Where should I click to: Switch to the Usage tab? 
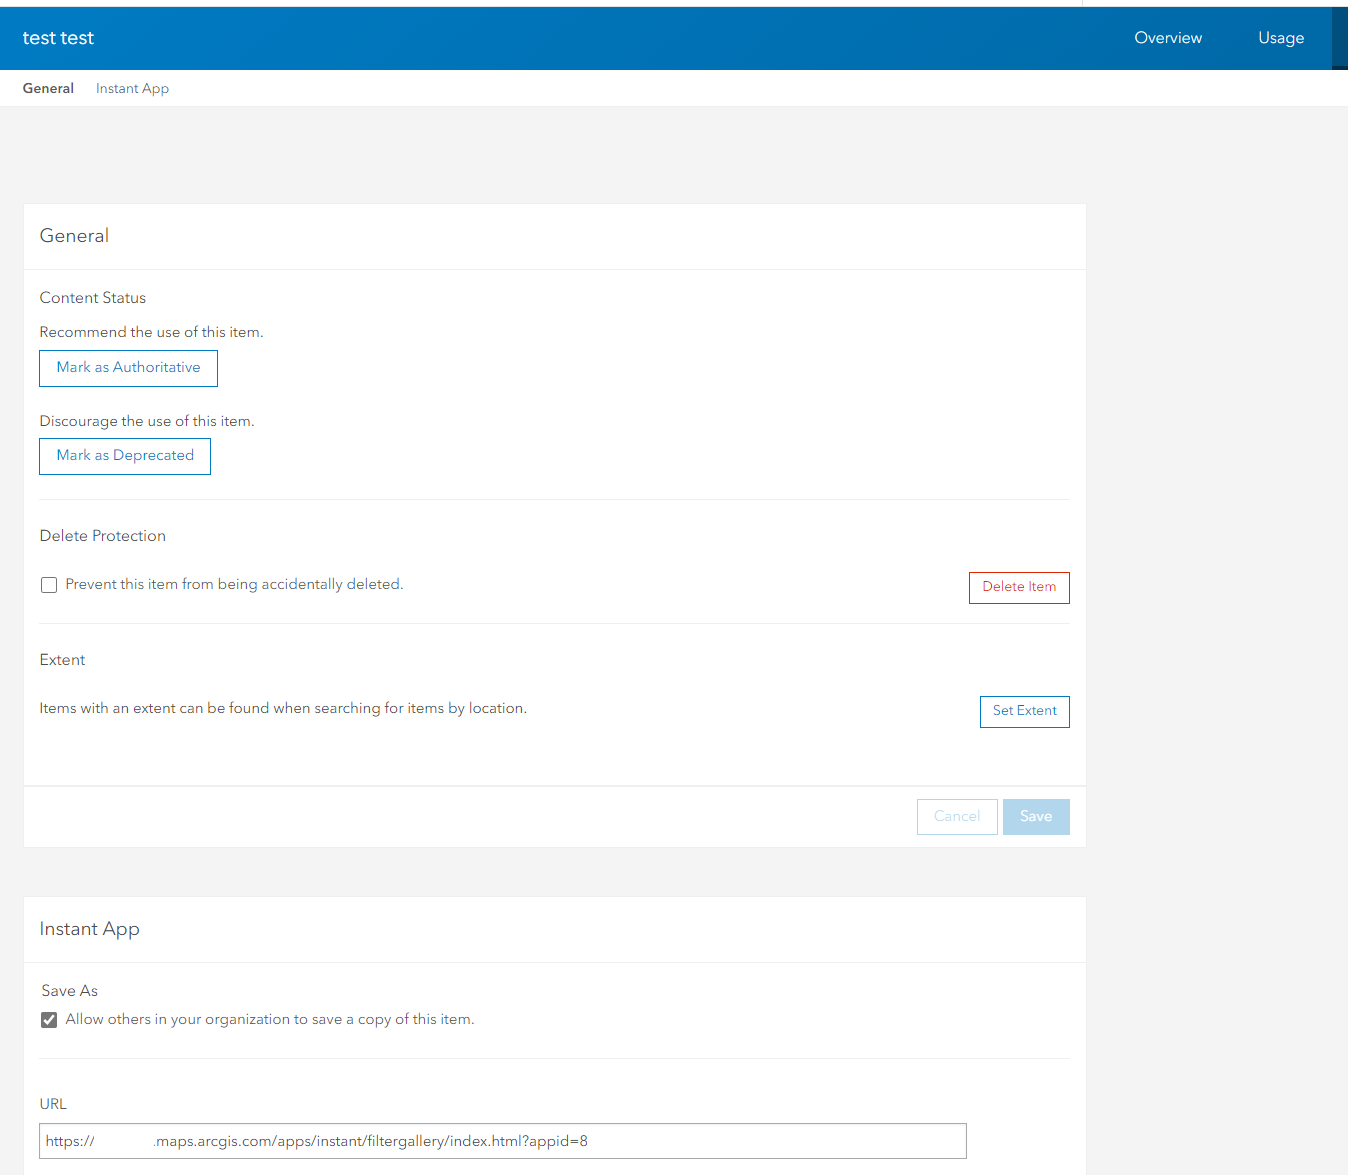click(1280, 37)
